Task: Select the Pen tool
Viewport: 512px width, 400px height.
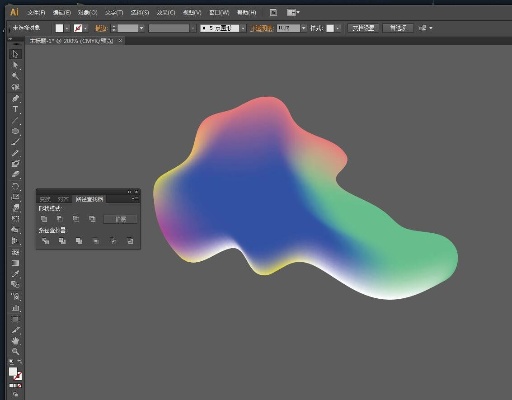Action: (x=15, y=98)
